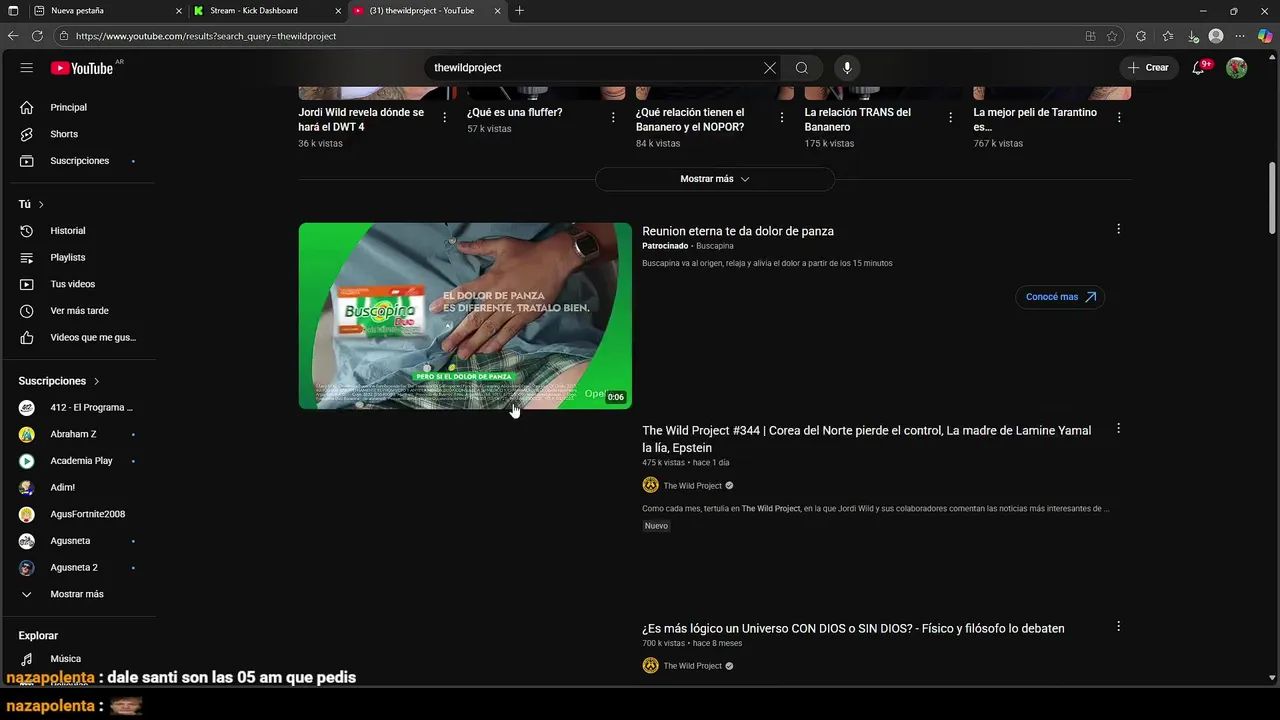Expand shorts shelf with Mostrar más

click(714, 179)
